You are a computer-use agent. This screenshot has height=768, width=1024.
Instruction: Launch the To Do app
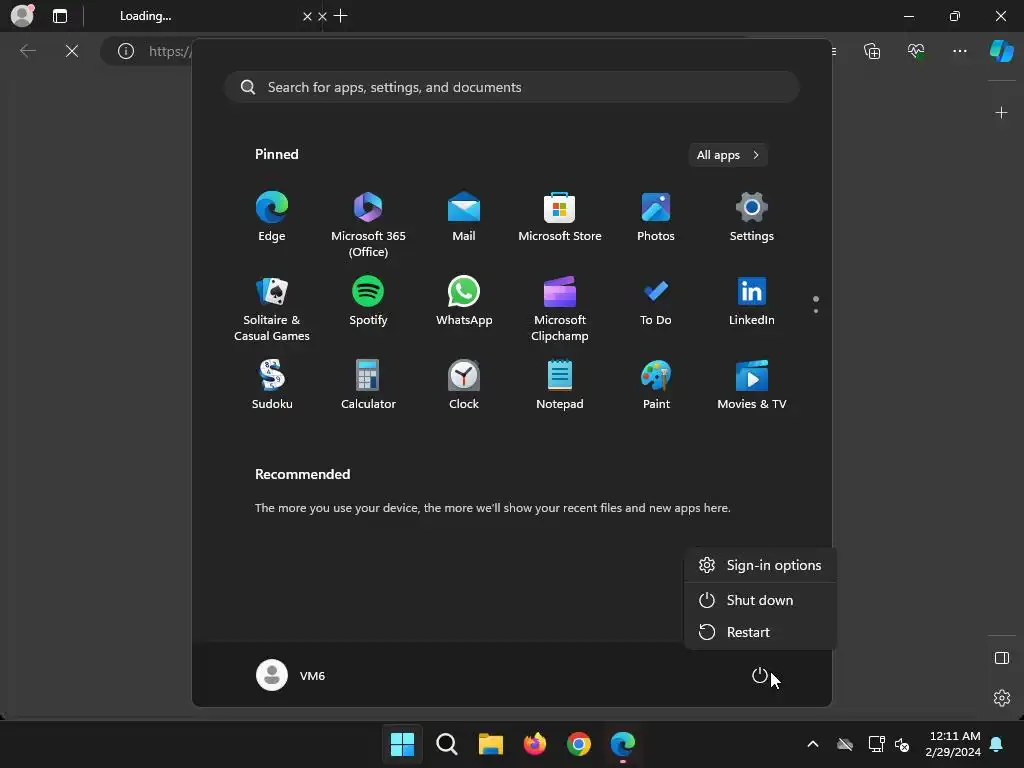pyautogui.click(x=656, y=301)
